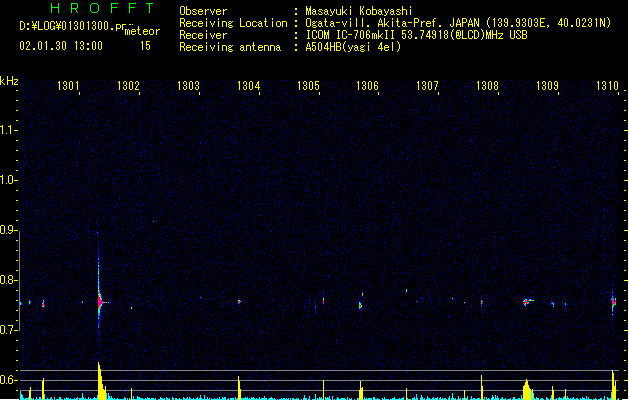Viewport: 629px width, 400px height.
Task: Click the large red meteor echo near 1301:30
Action: tap(100, 302)
